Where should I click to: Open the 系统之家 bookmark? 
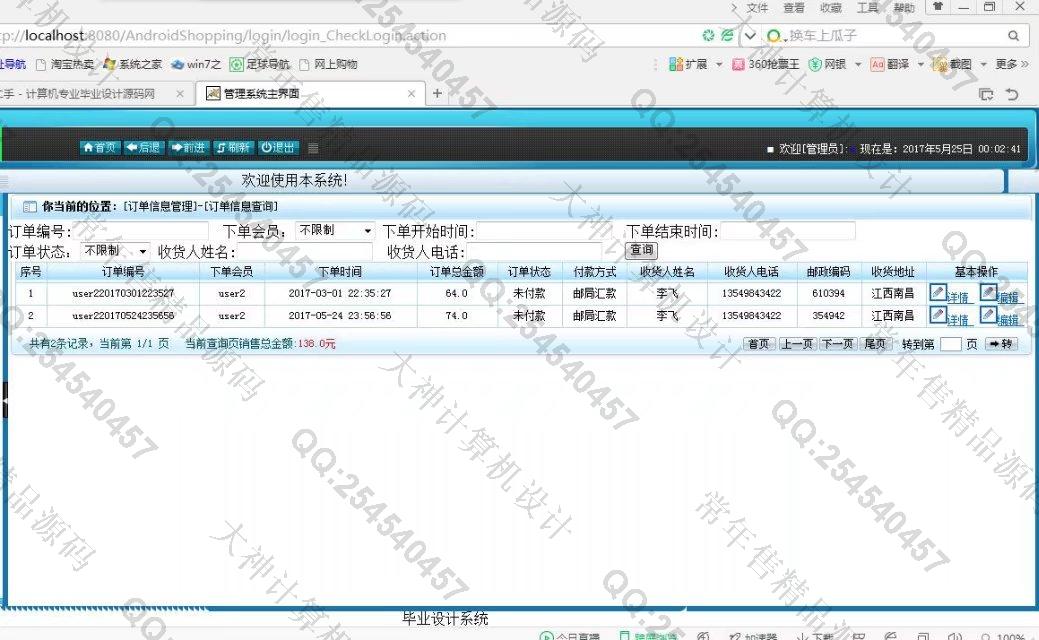pos(133,64)
